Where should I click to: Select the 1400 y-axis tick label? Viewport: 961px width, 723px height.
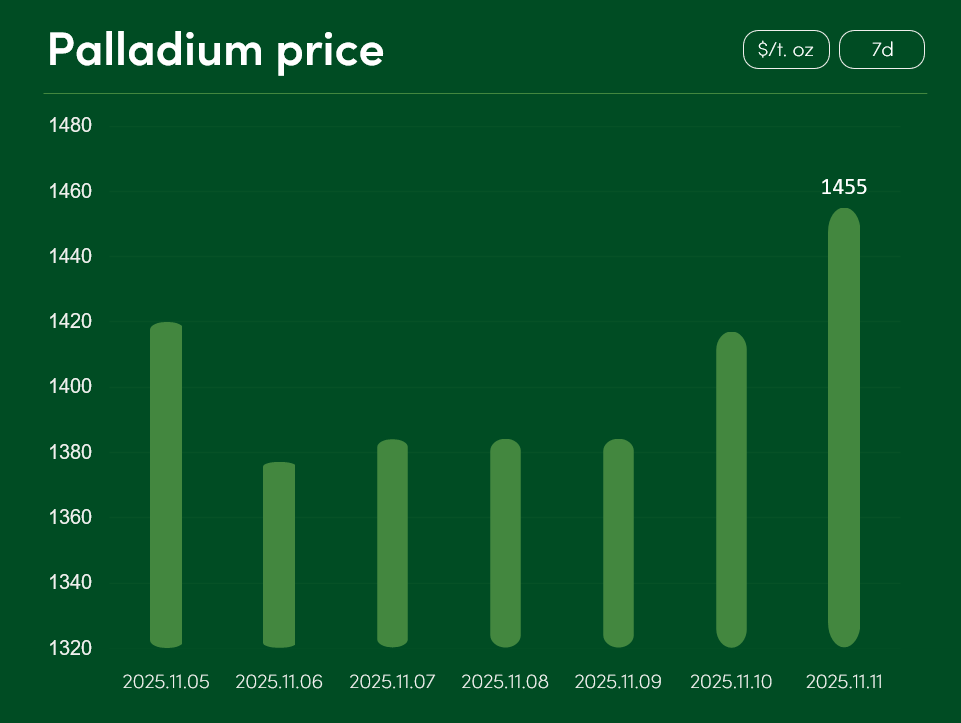point(70,387)
